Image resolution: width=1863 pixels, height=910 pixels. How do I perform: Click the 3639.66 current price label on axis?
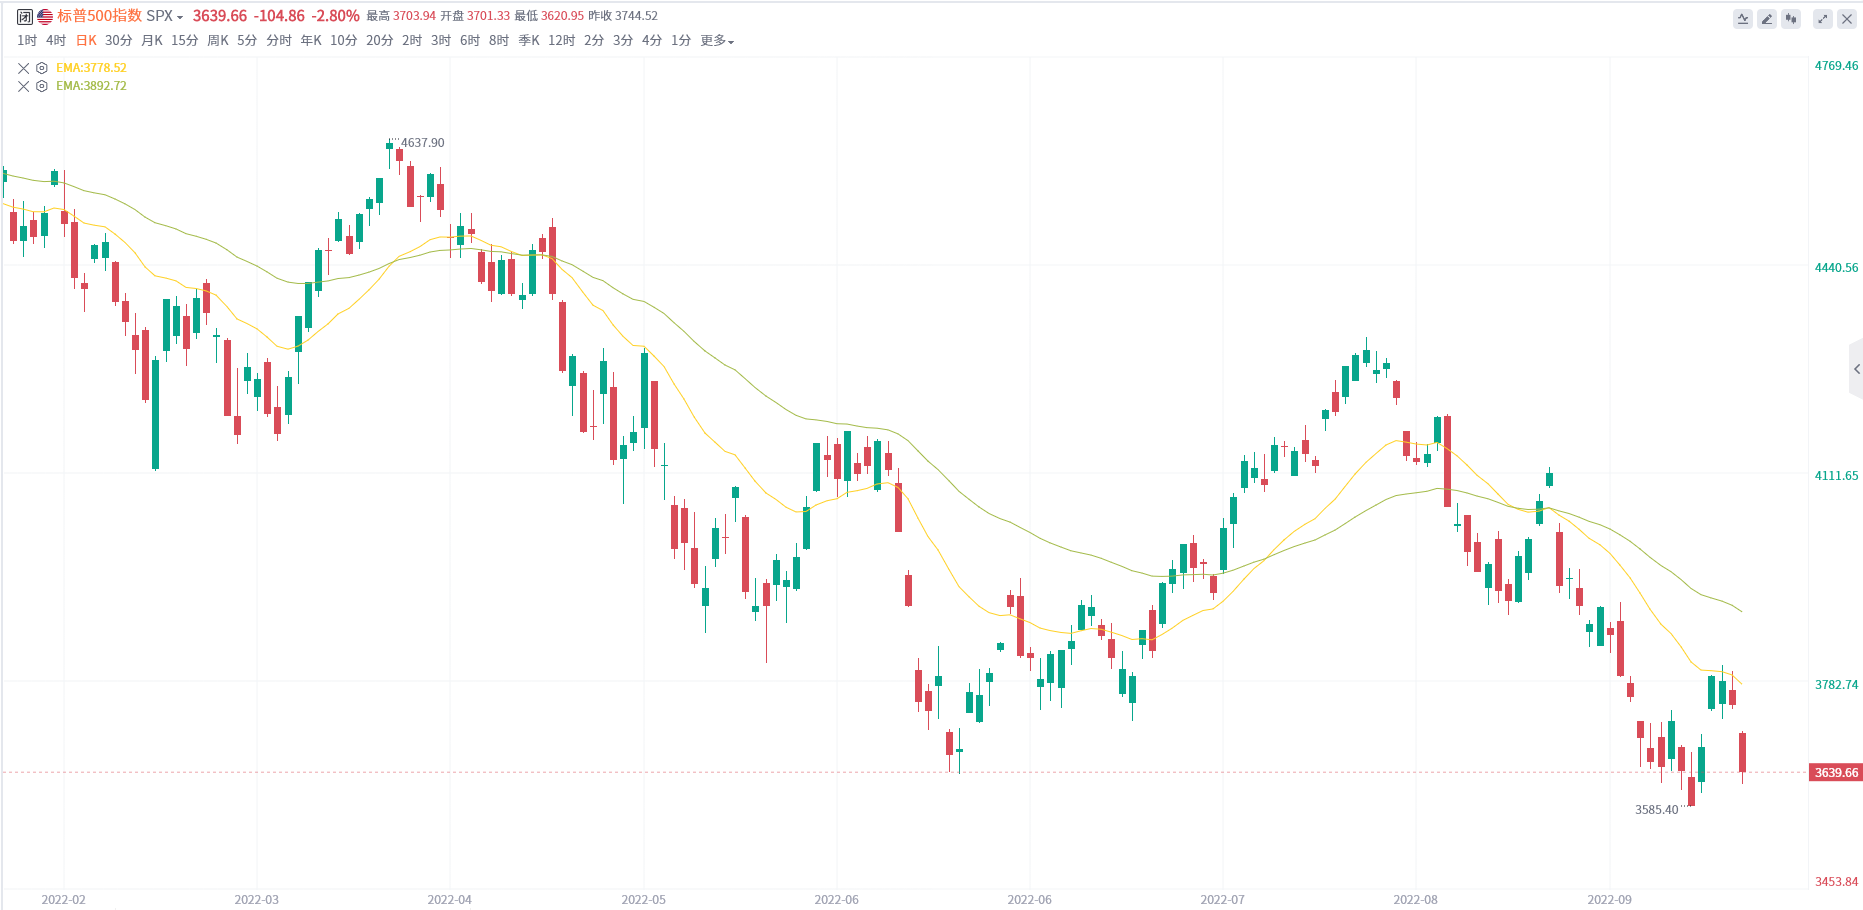[x=1836, y=773]
